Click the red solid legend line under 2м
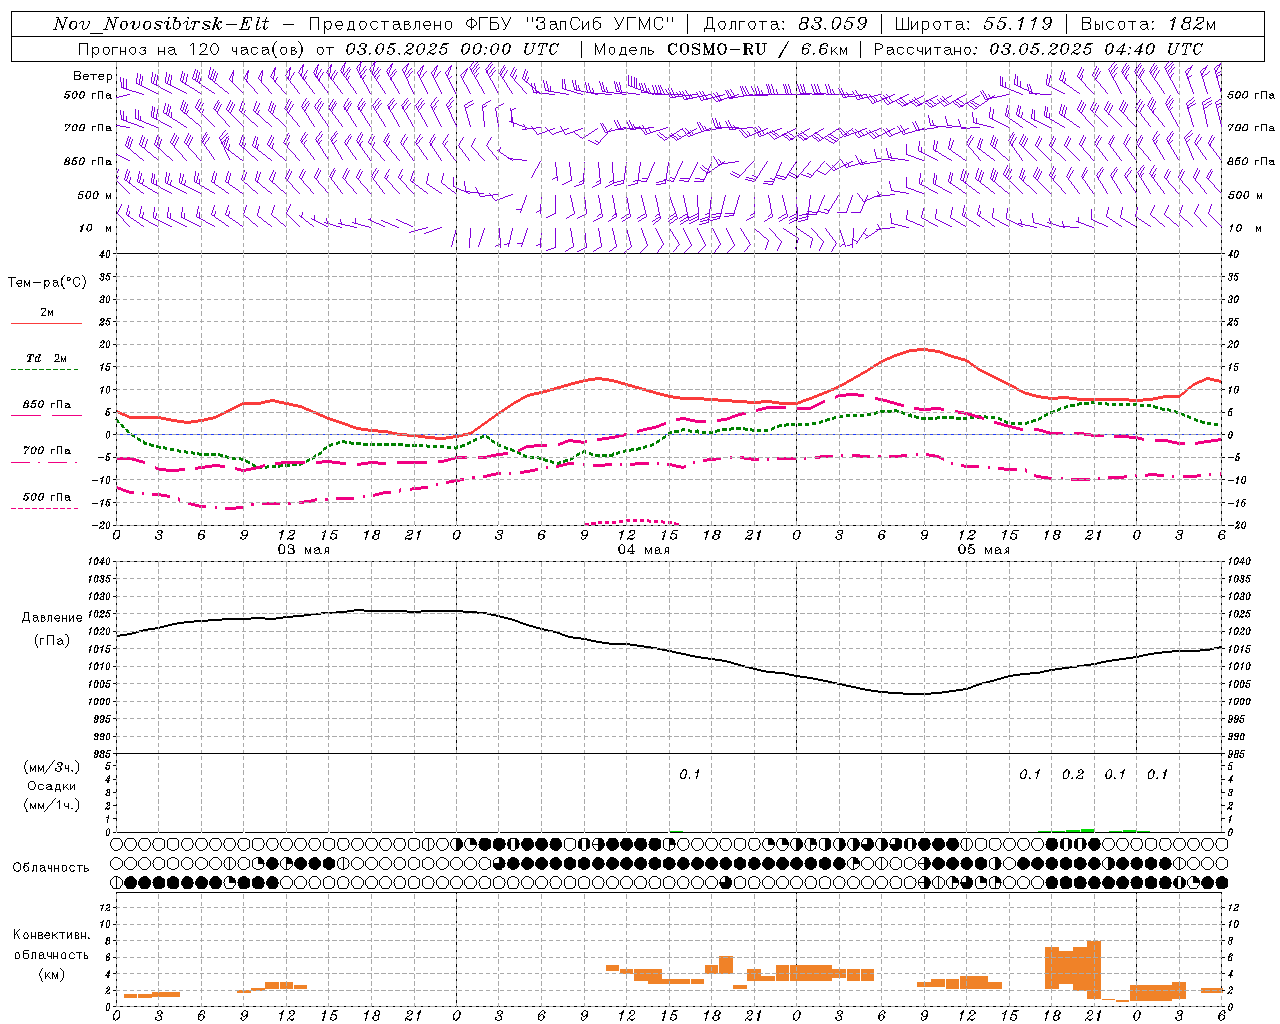Viewport: 1280px width, 1024px height. pyautogui.click(x=46, y=324)
